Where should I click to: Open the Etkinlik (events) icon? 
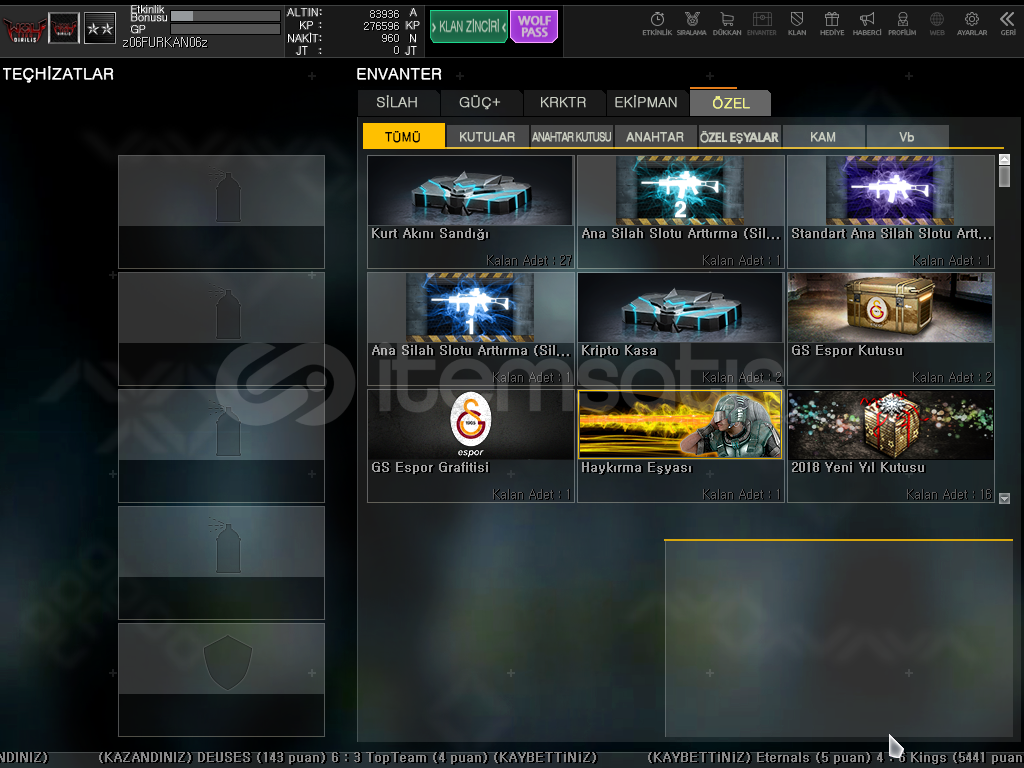click(x=657, y=22)
